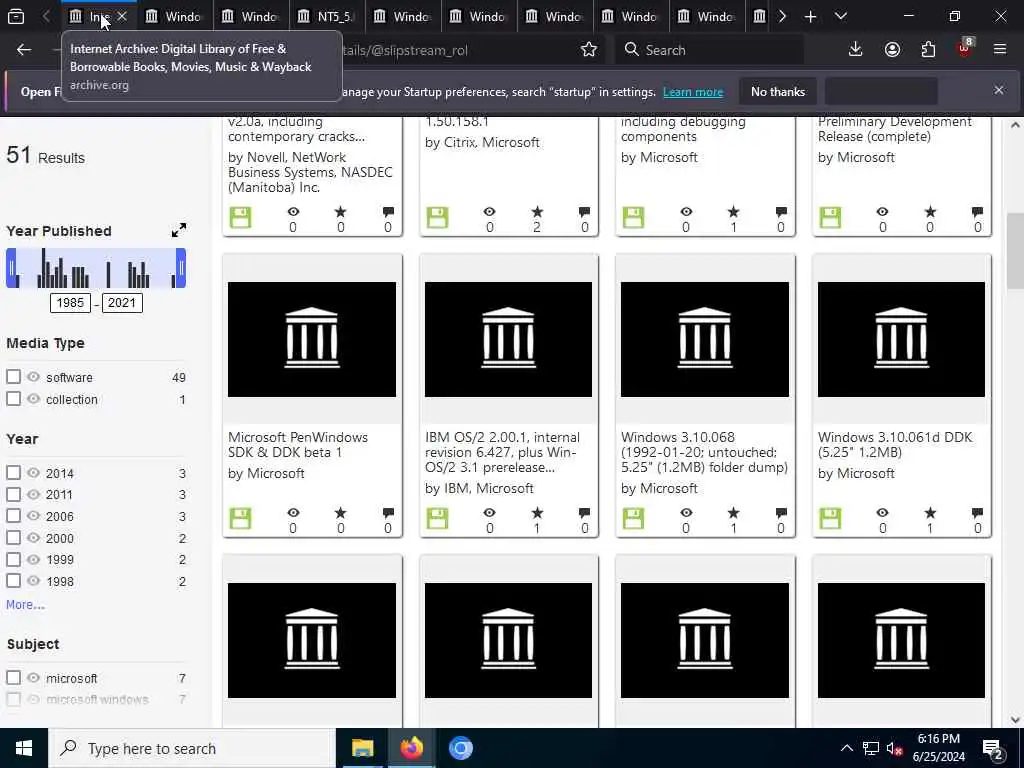Show hidden system tray icons chevron
This screenshot has height=768, width=1024.
coord(846,748)
